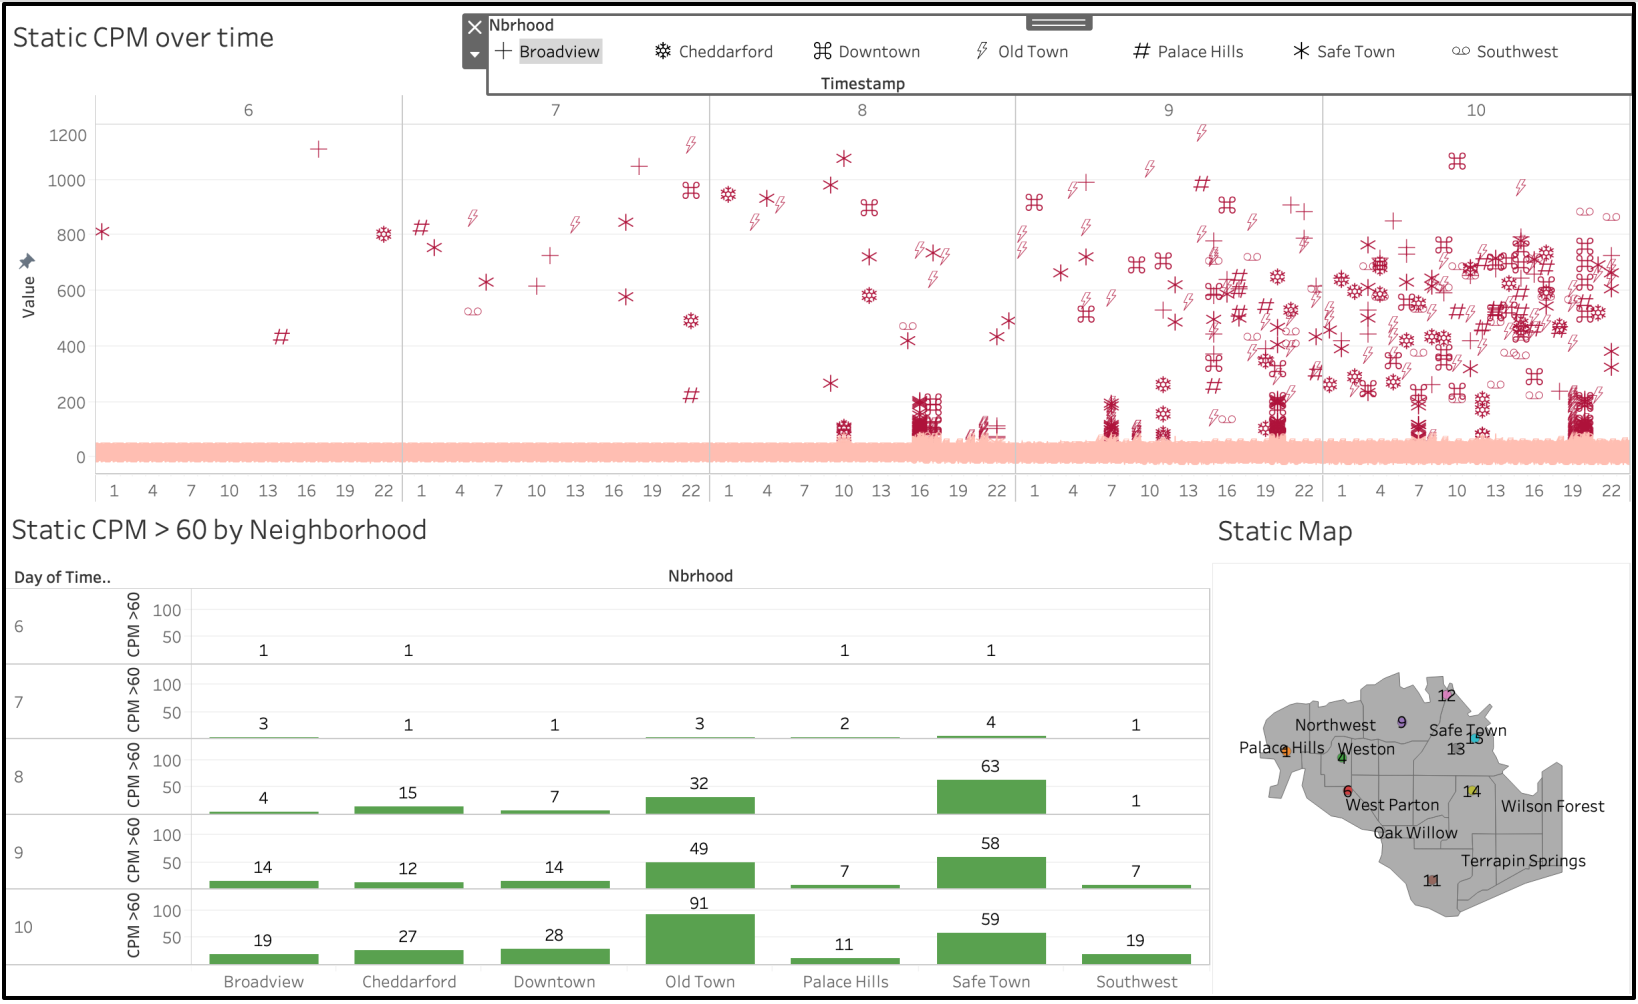The height and width of the screenshot is (1004, 1638).
Task: Click the Nbrhood column header
Action: (700, 576)
